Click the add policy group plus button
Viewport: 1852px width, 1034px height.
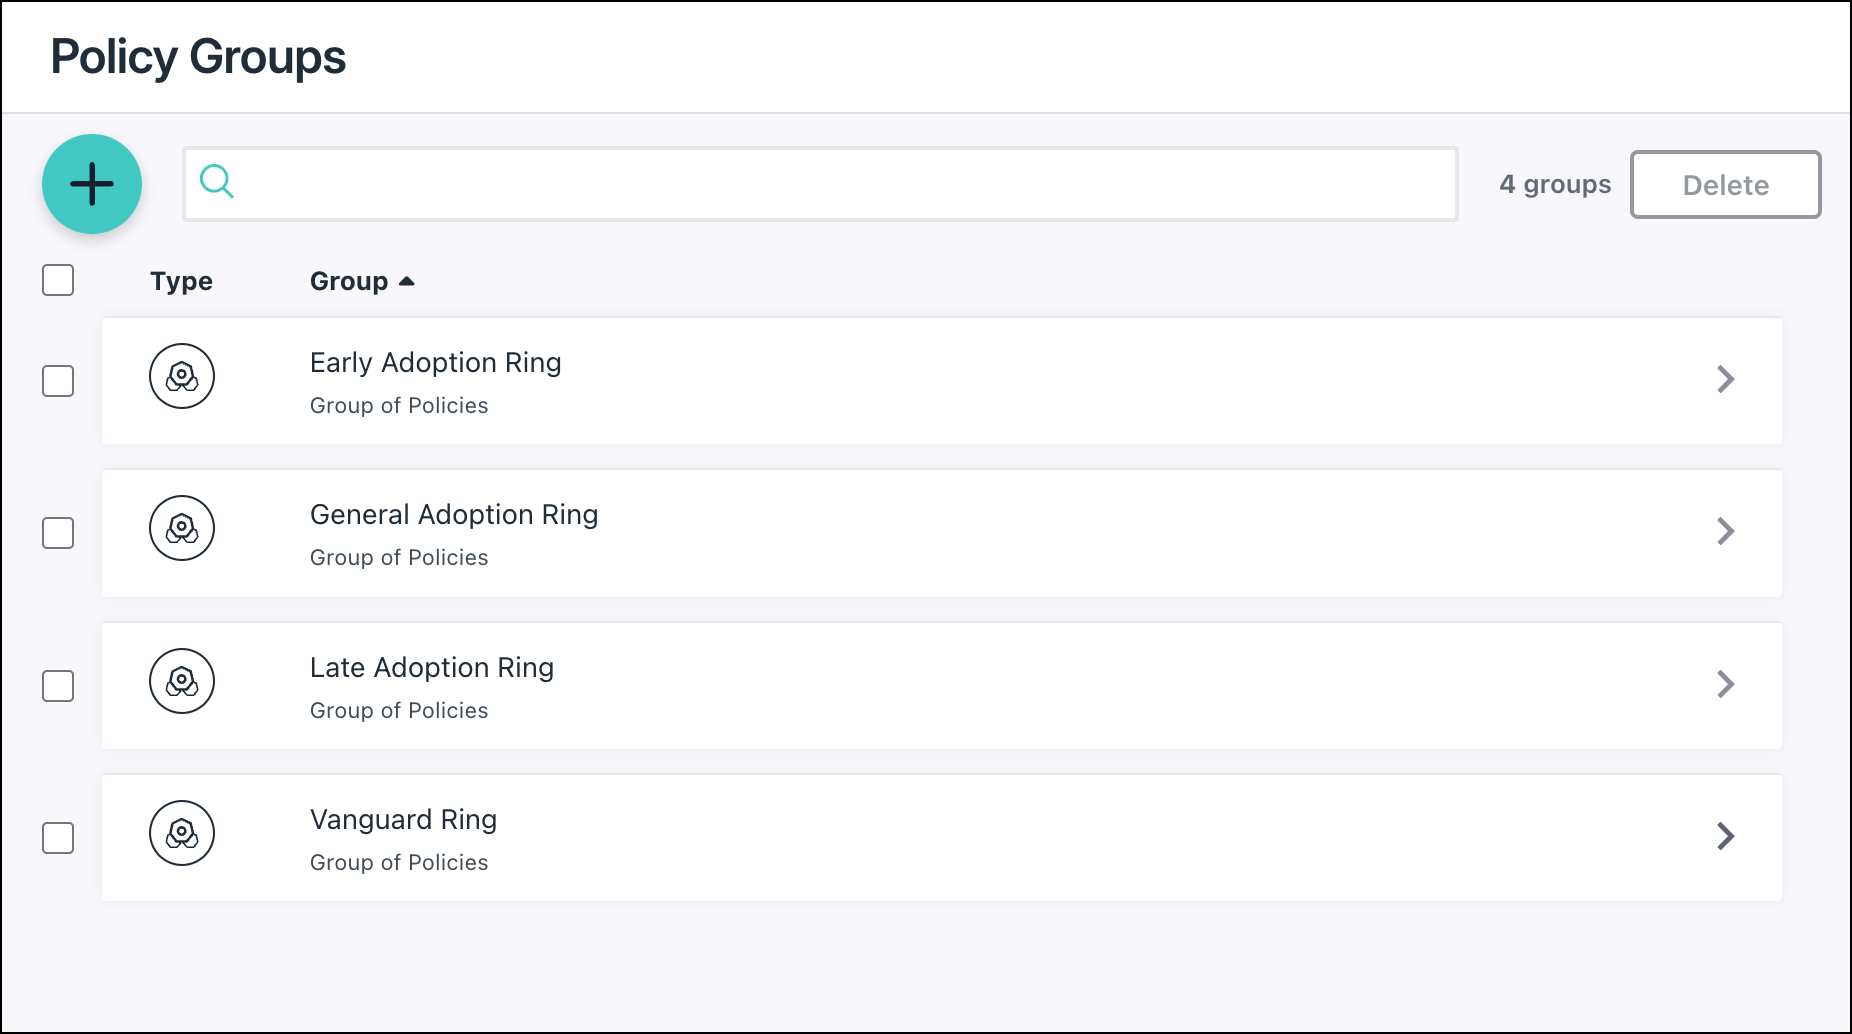pyautogui.click(x=92, y=184)
